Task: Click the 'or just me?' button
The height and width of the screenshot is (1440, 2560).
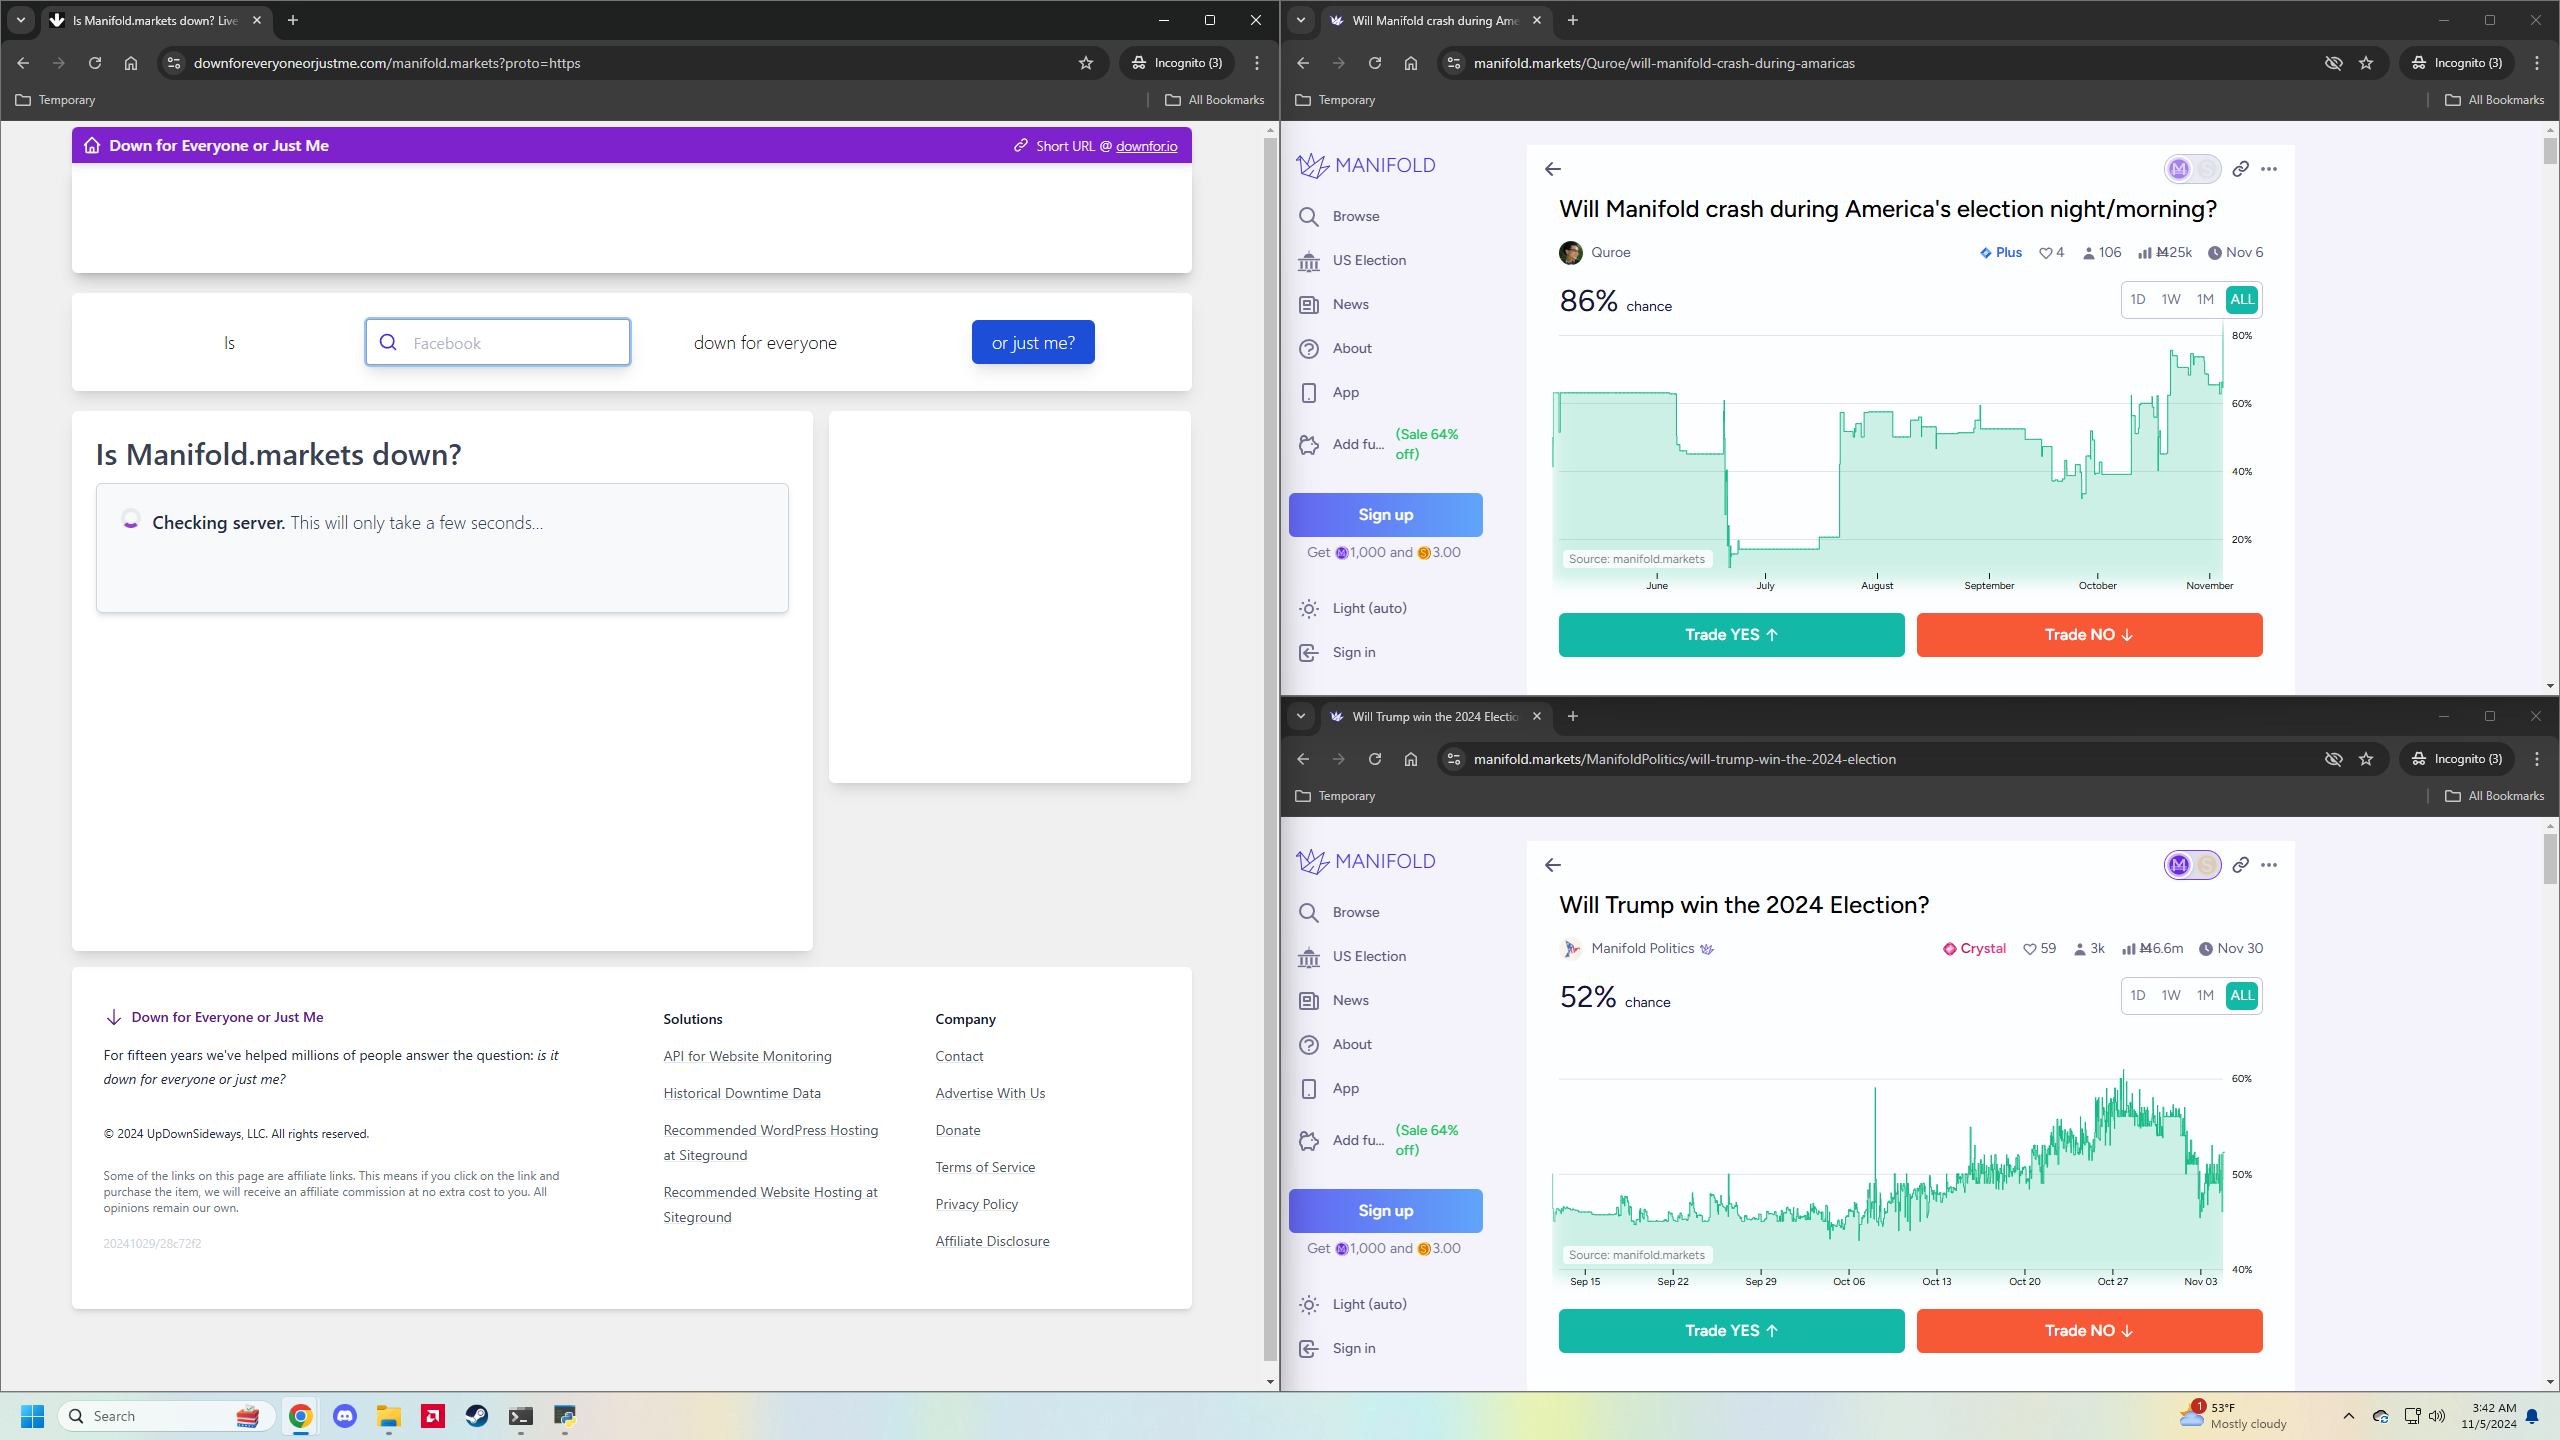Action: click(x=1033, y=342)
